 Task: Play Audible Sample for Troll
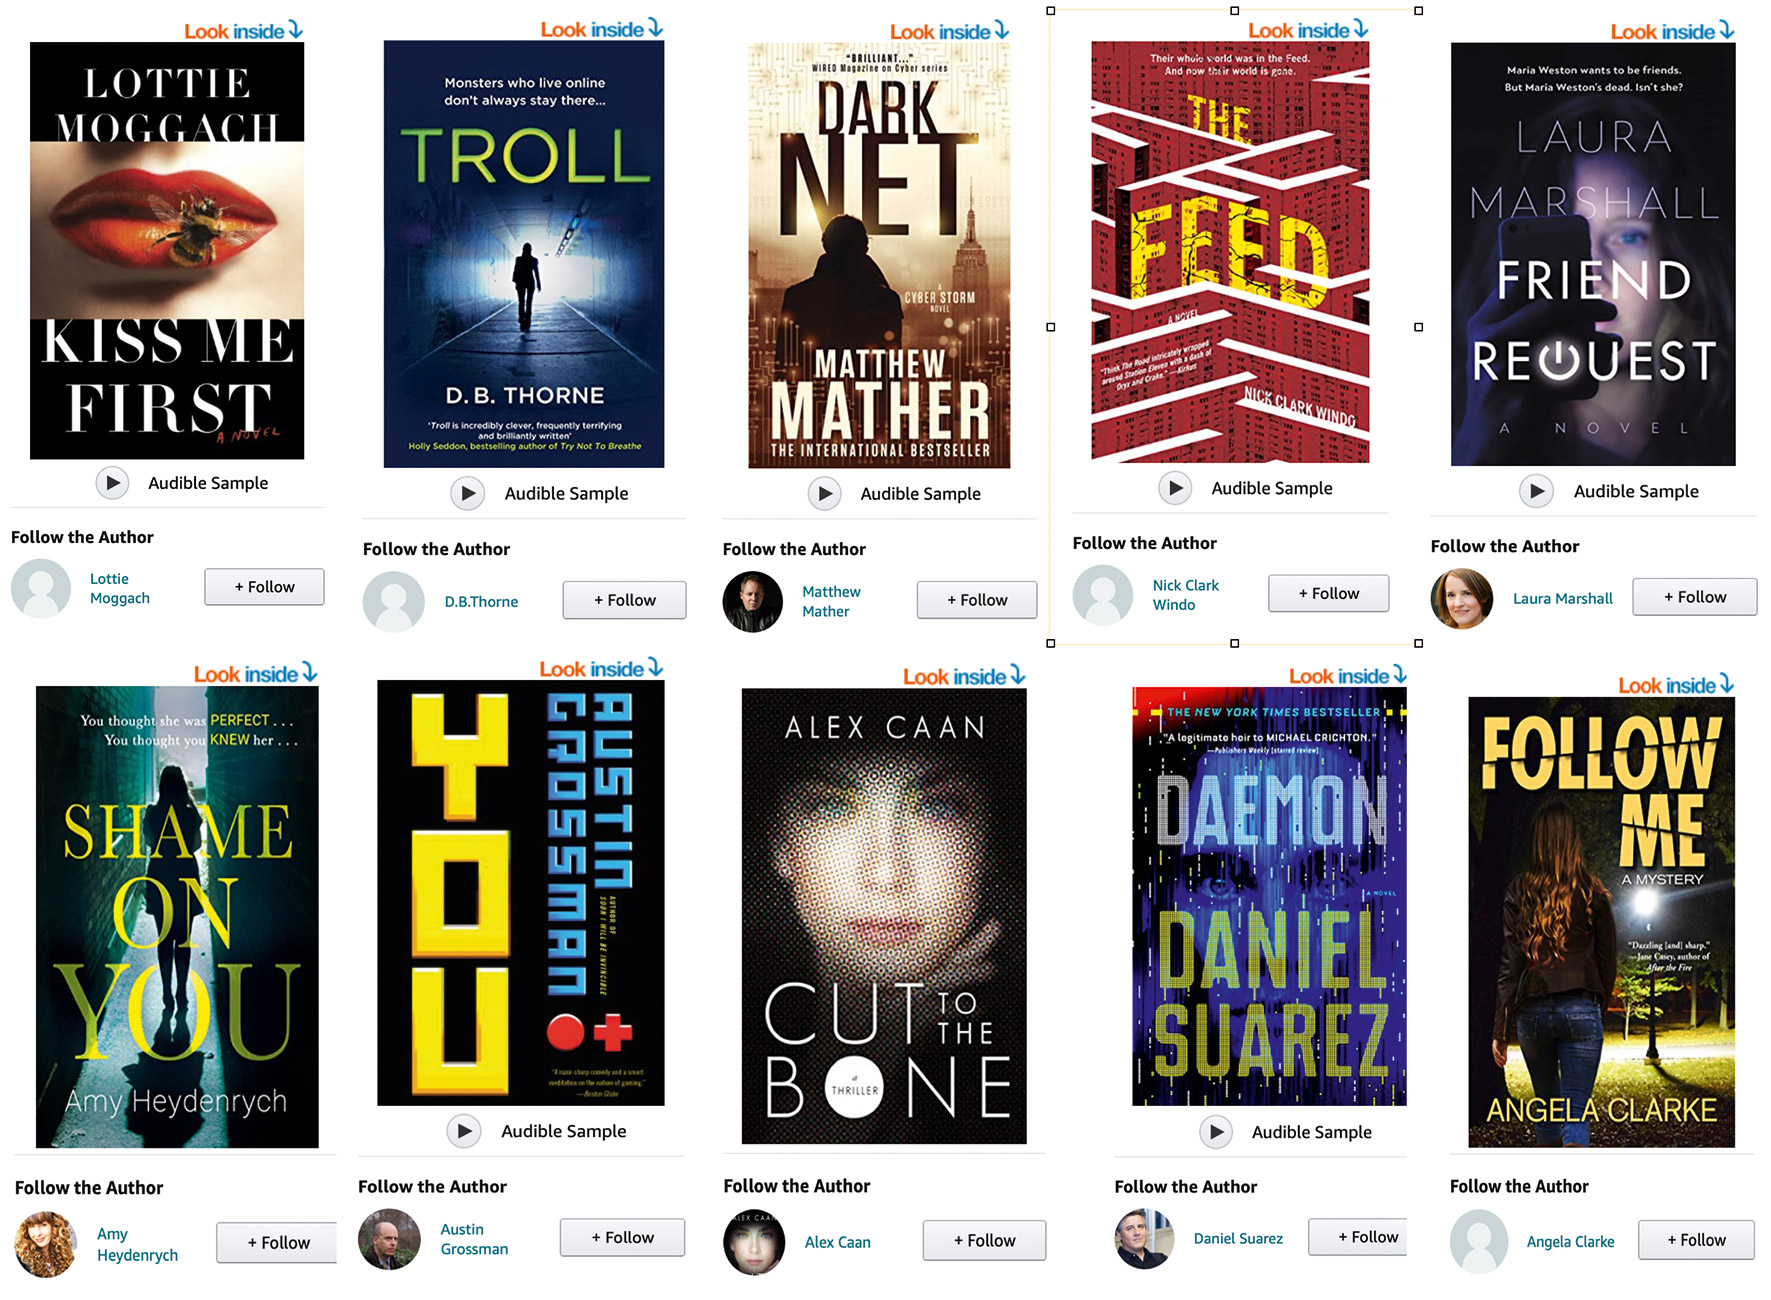pos(467,493)
